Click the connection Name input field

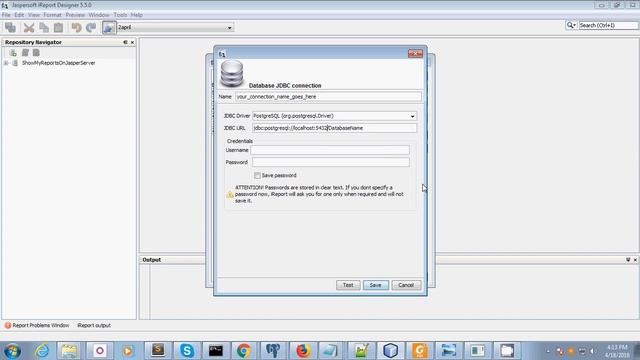[x=328, y=97]
